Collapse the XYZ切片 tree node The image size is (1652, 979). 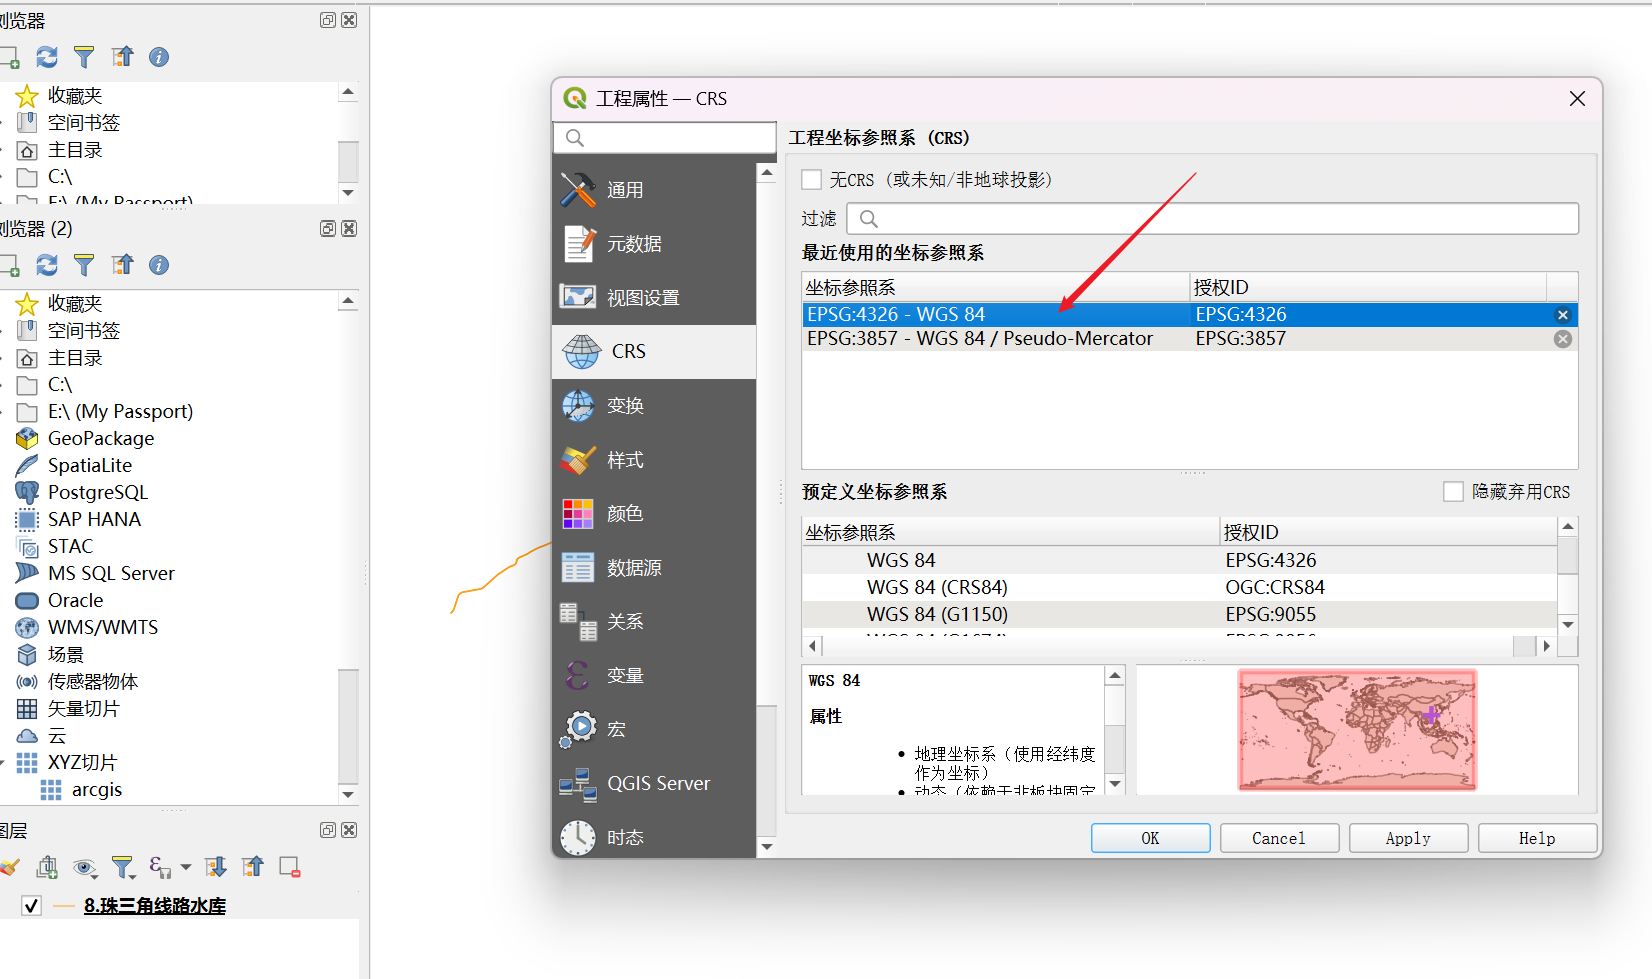tap(3, 763)
